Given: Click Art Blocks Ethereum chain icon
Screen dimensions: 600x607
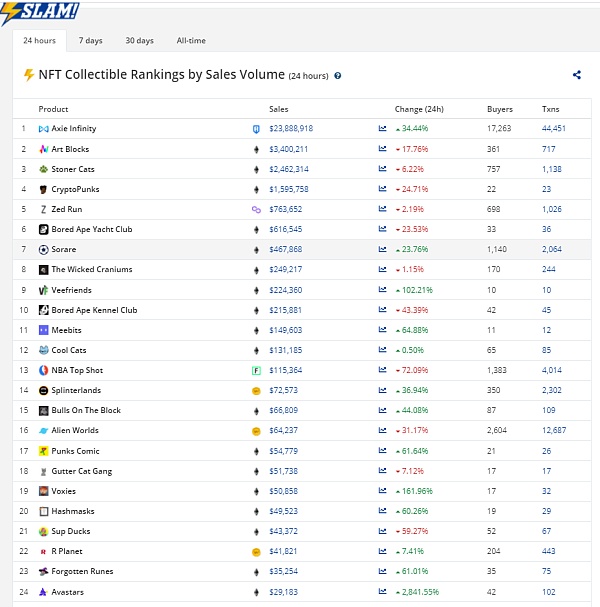Looking at the screenshot, I should click(256, 149).
